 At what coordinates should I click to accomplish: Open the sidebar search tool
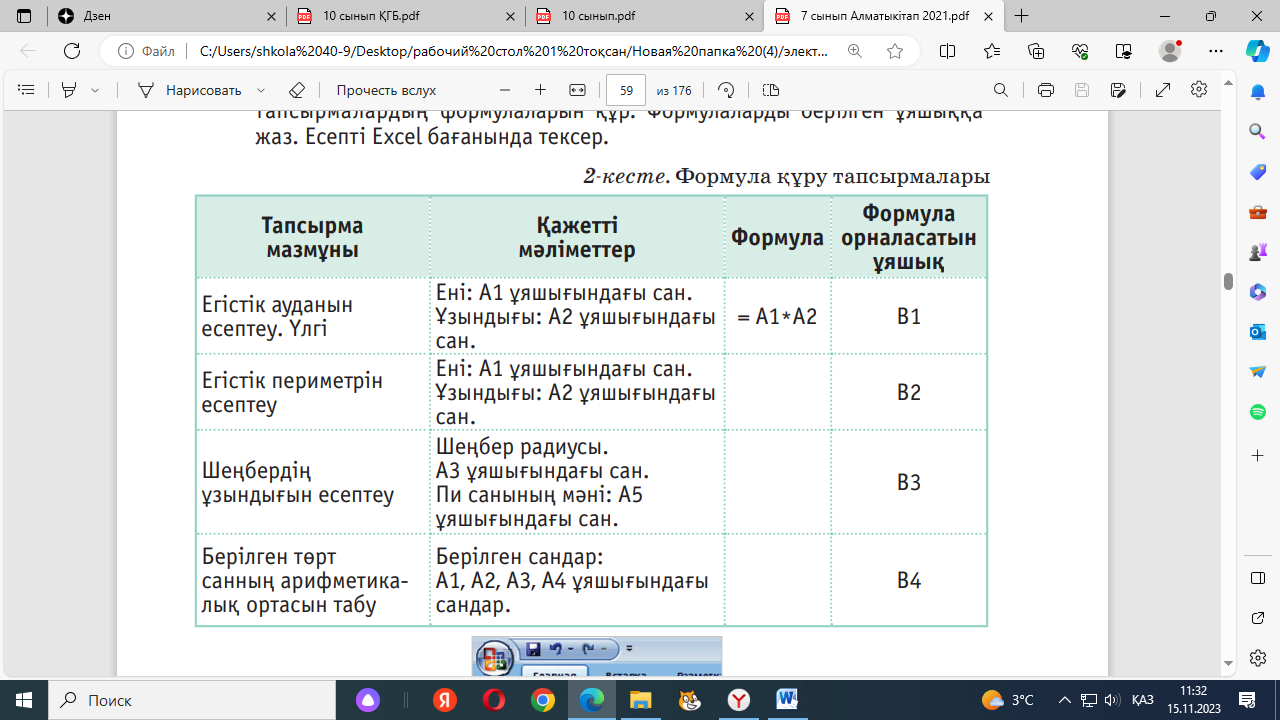pyautogui.click(x=1258, y=132)
